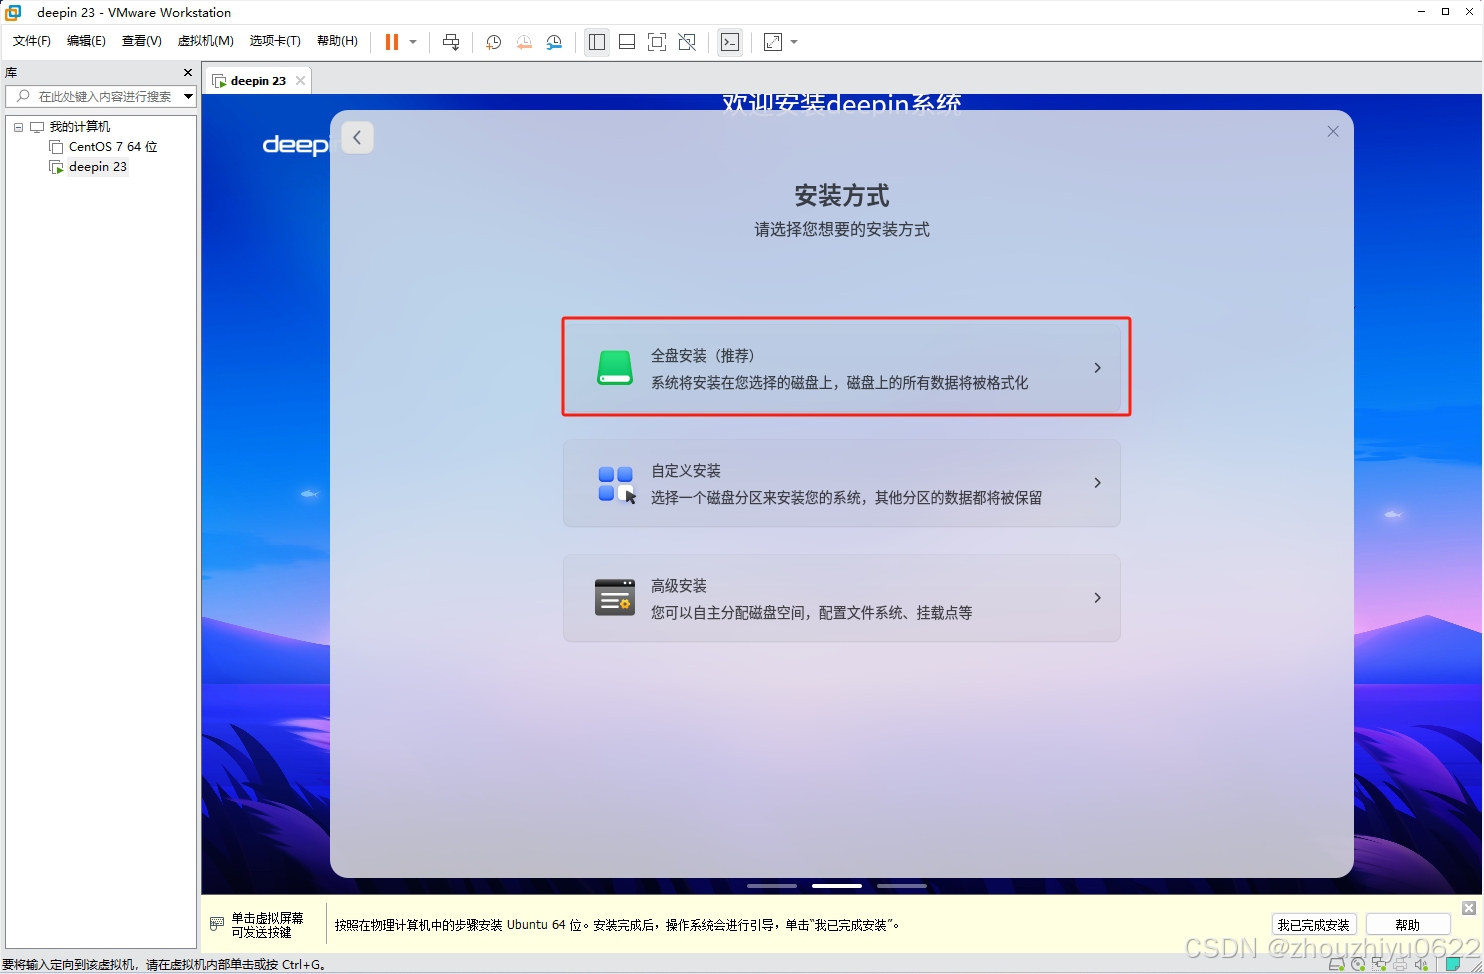Choose the 高级安装 advanced install option
1484x974 pixels.
pos(841,598)
